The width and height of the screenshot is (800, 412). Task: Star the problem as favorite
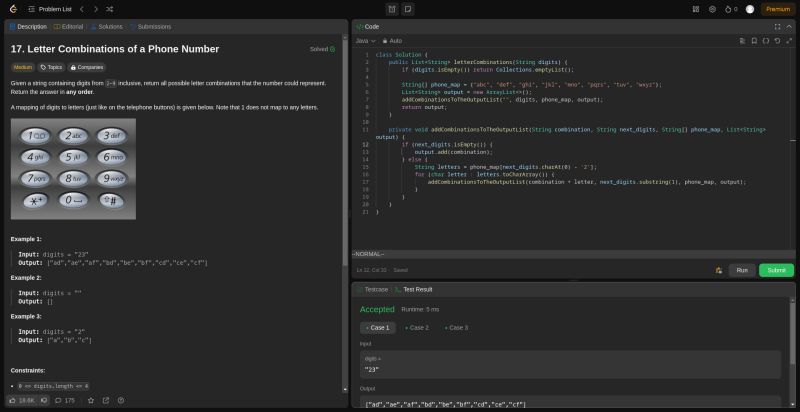pos(91,400)
